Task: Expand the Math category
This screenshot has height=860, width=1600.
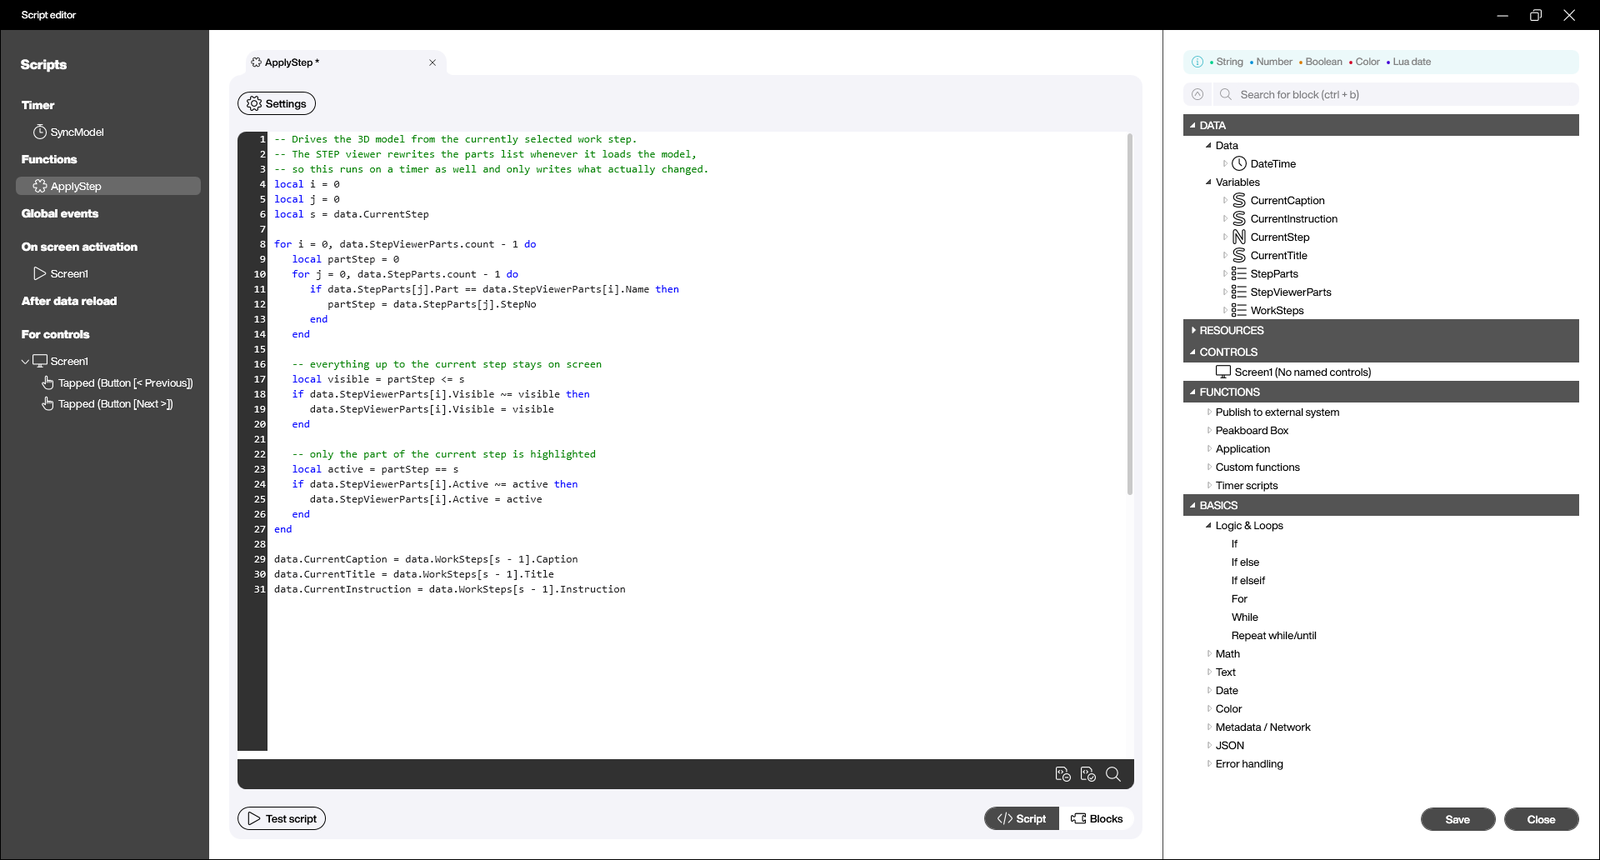Action: [x=1208, y=654]
